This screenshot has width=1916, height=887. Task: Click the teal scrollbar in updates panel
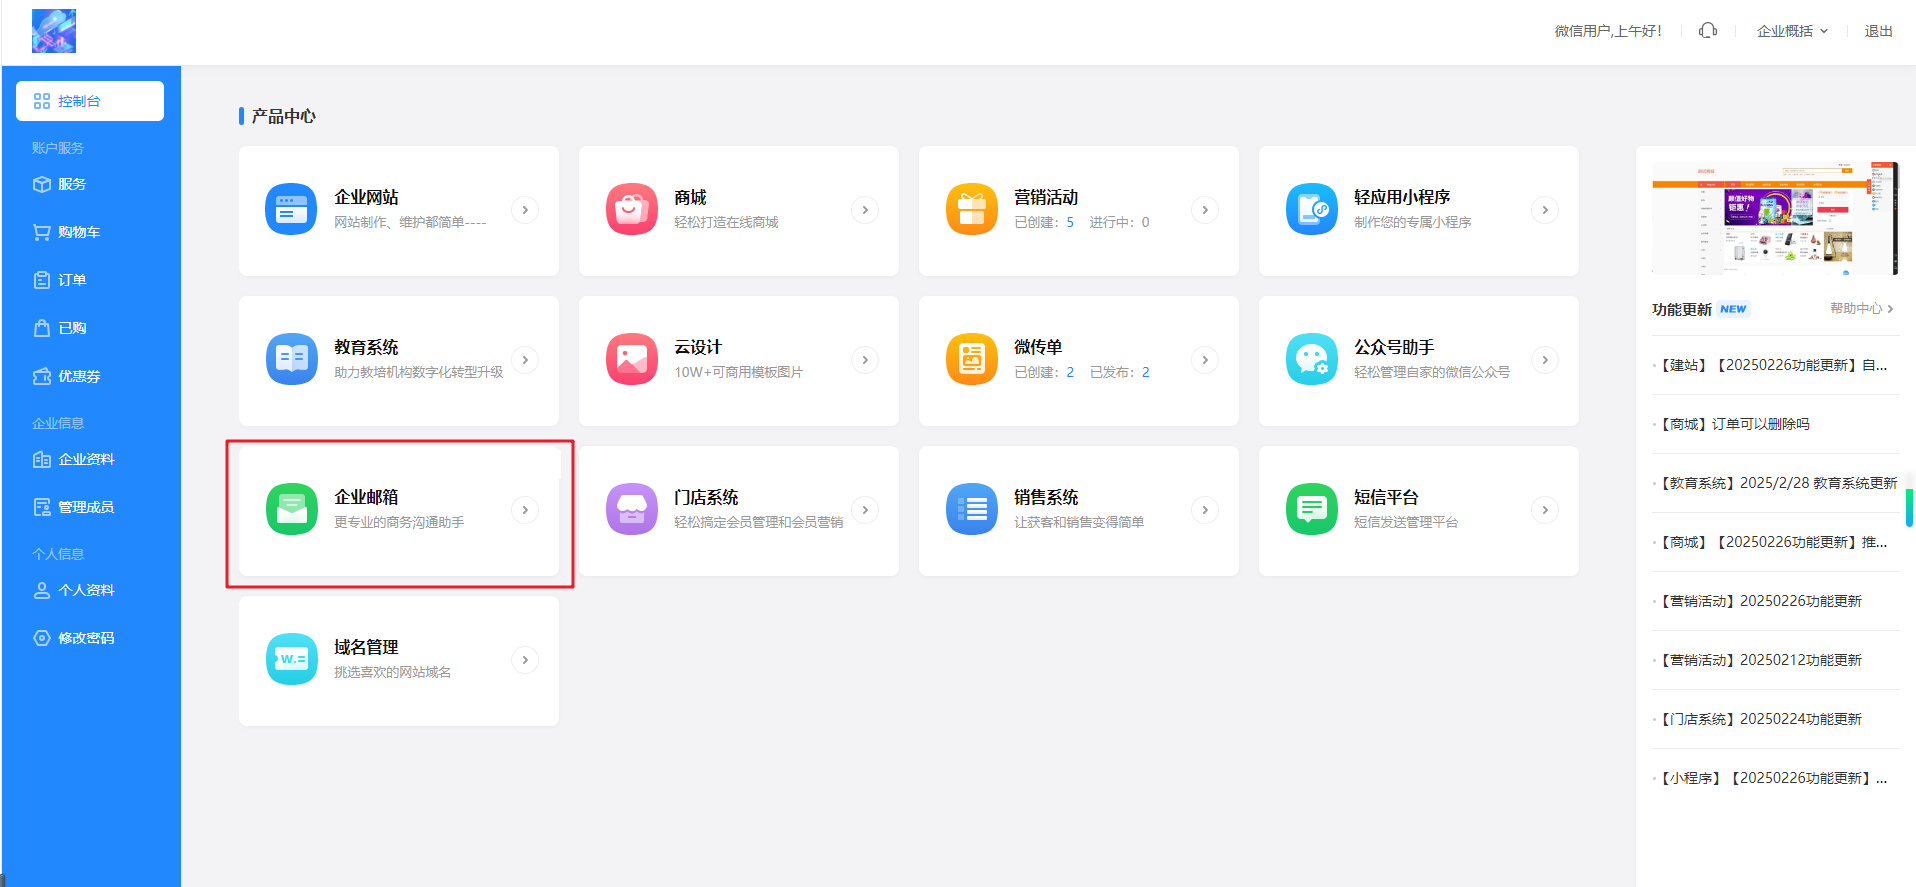pos(1909,507)
